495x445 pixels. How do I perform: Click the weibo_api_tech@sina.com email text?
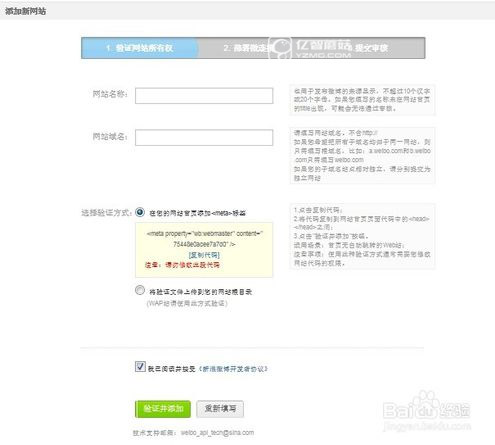217,433
